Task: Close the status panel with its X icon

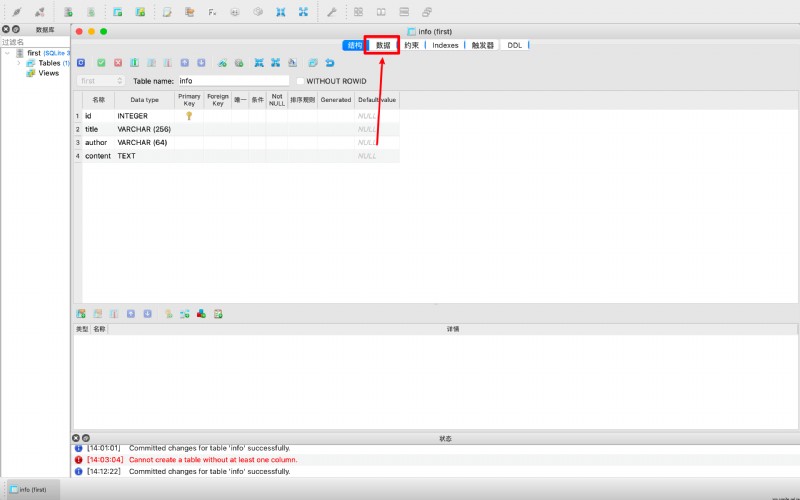Action: [x=76, y=438]
